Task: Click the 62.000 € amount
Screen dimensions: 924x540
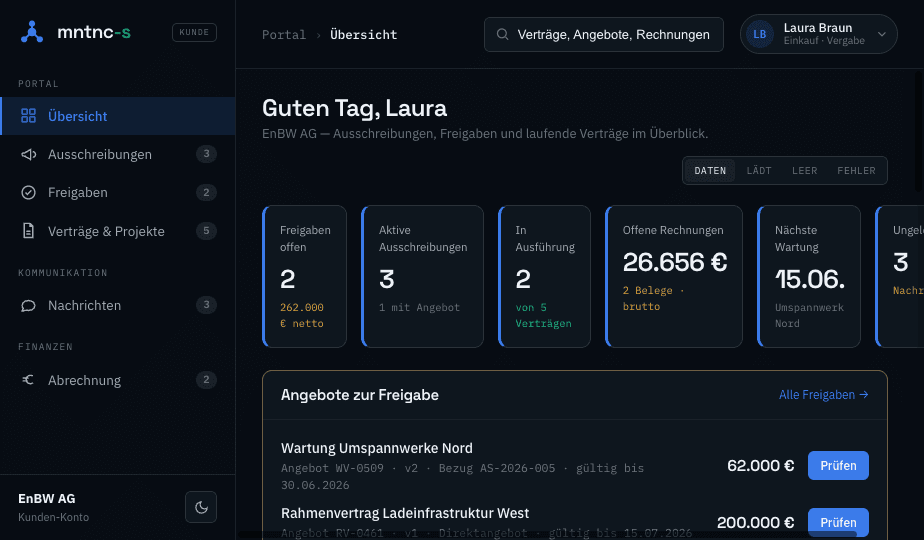Action: [760, 466]
